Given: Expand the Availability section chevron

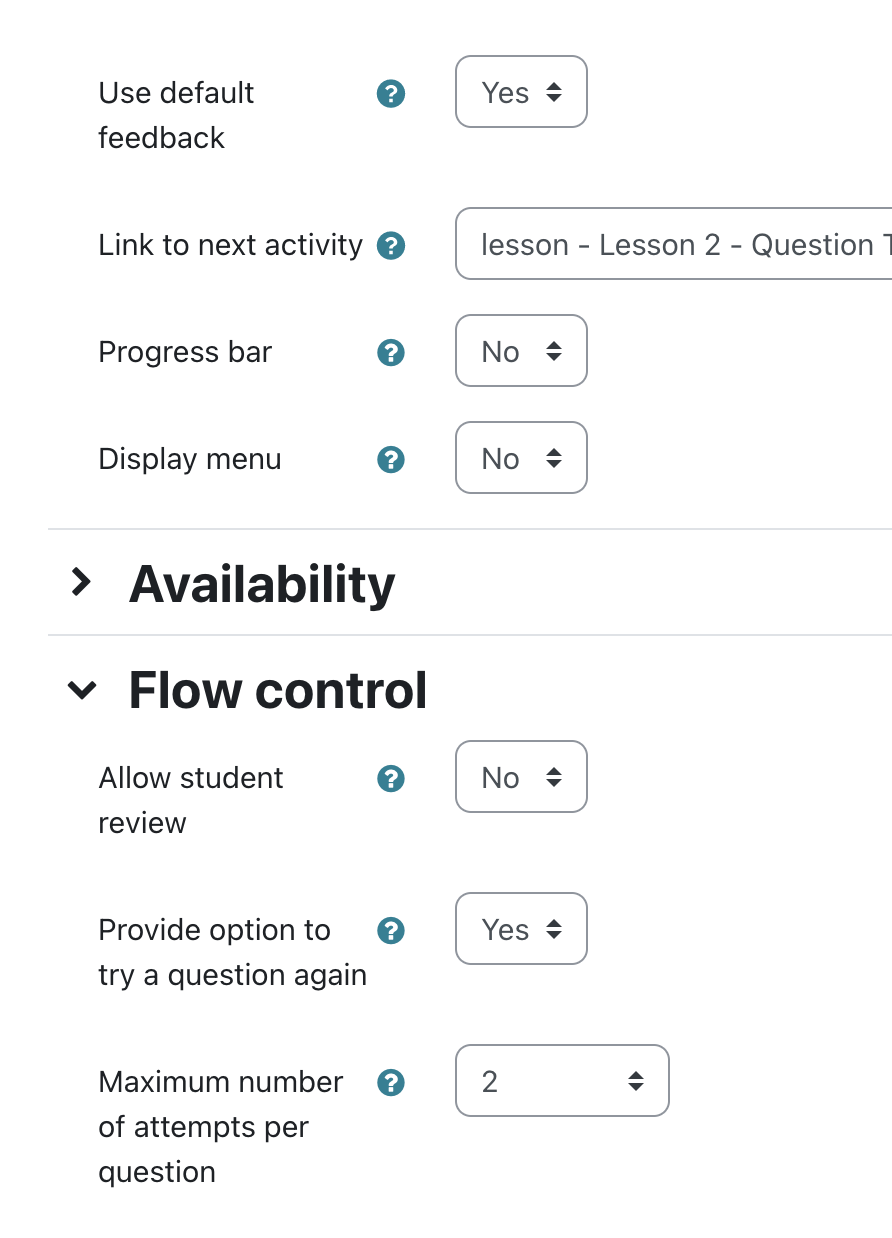Looking at the screenshot, I should [x=82, y=582].
